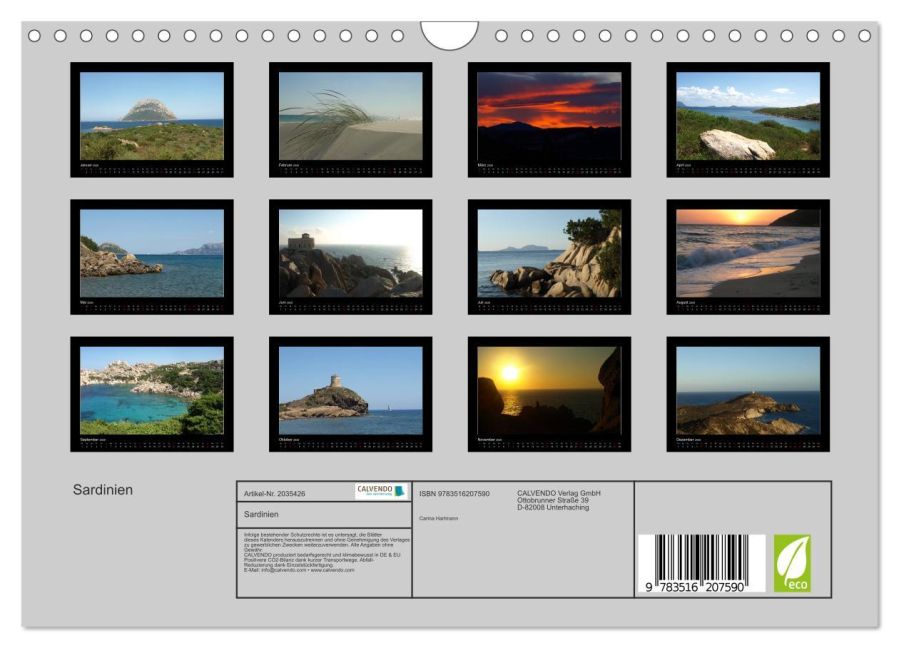Click the CALVENDO logo

381,491
